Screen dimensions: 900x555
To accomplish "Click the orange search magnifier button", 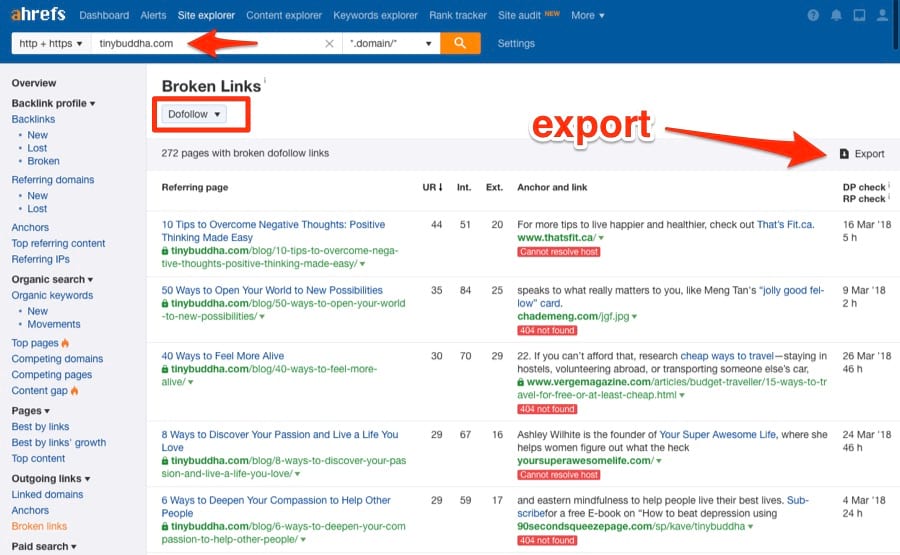I will [x=460, y=43].
